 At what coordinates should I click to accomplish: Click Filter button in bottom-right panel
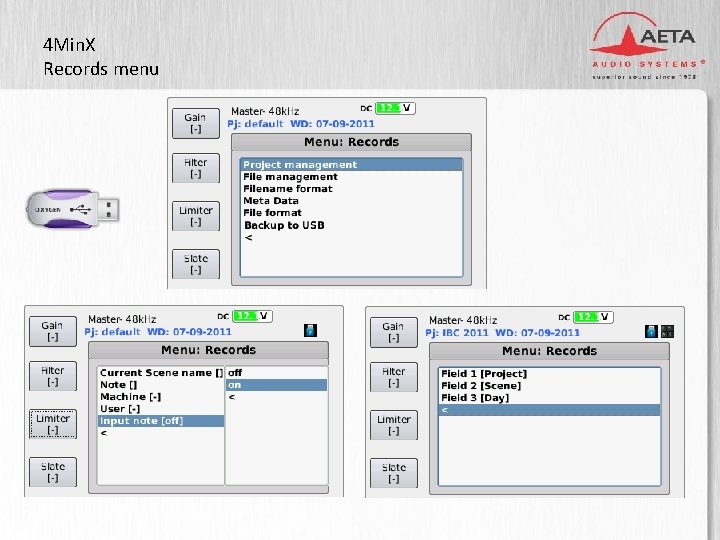tap(394, 377)
